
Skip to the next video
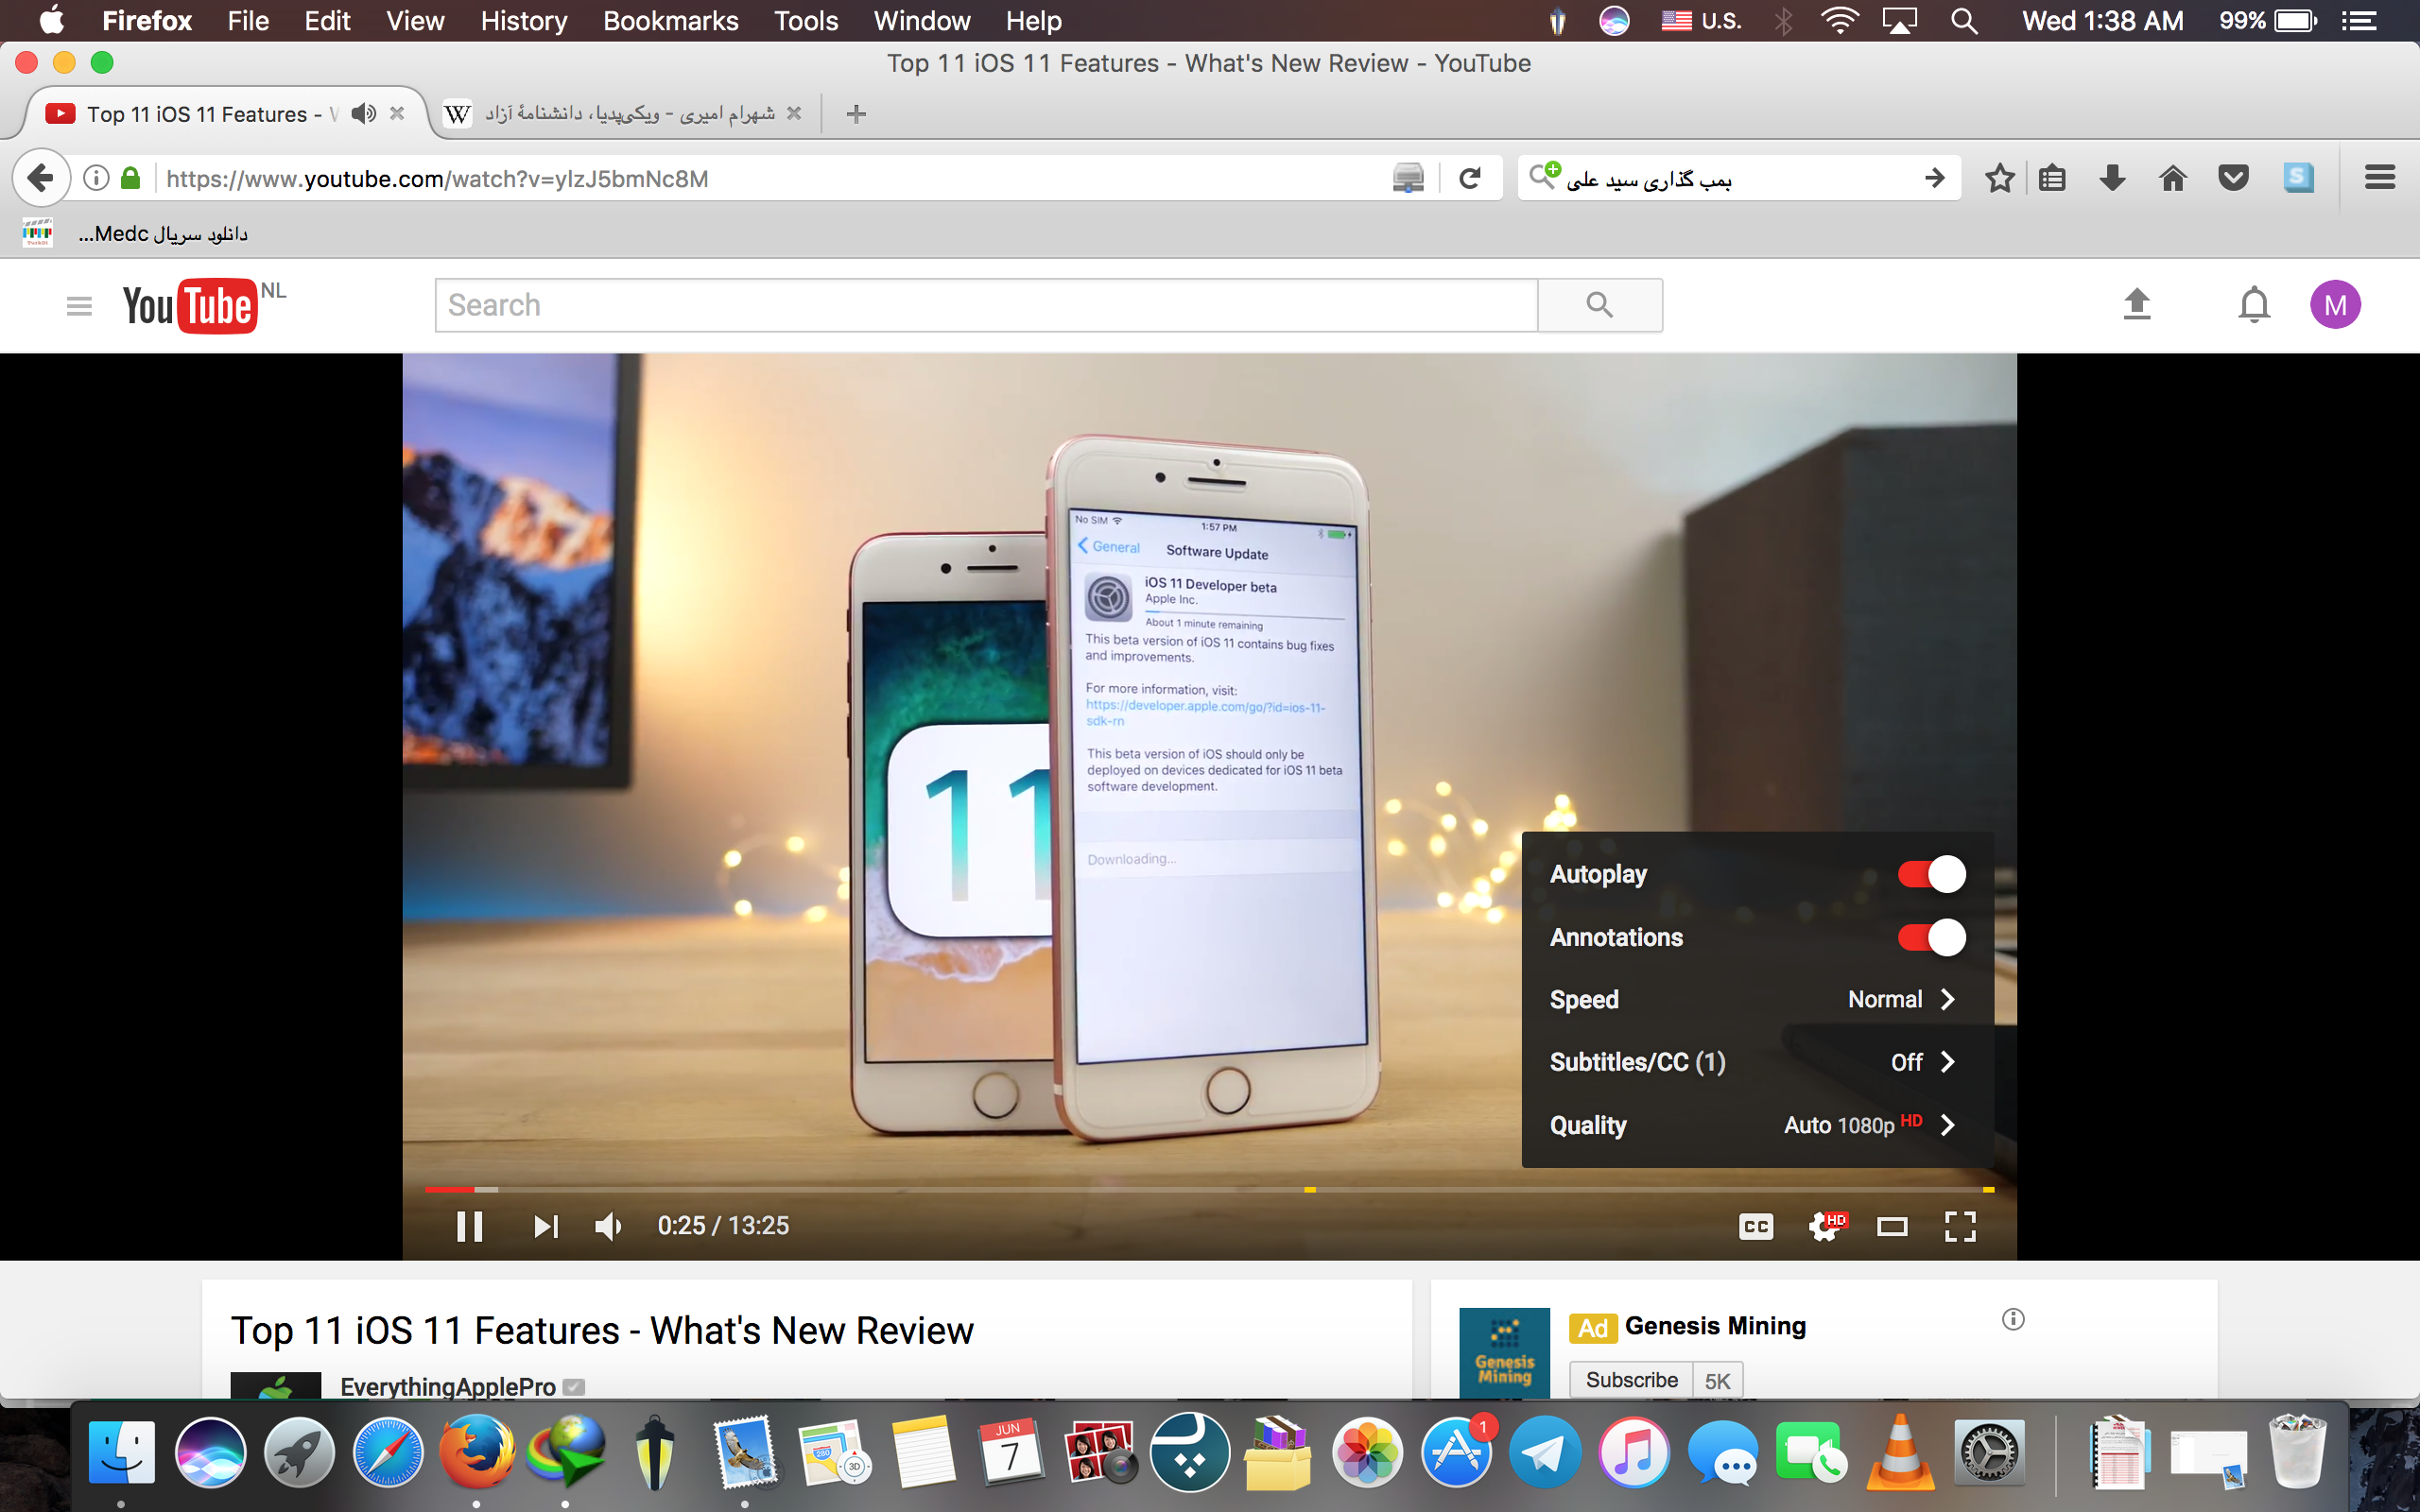pos(545,1226)
